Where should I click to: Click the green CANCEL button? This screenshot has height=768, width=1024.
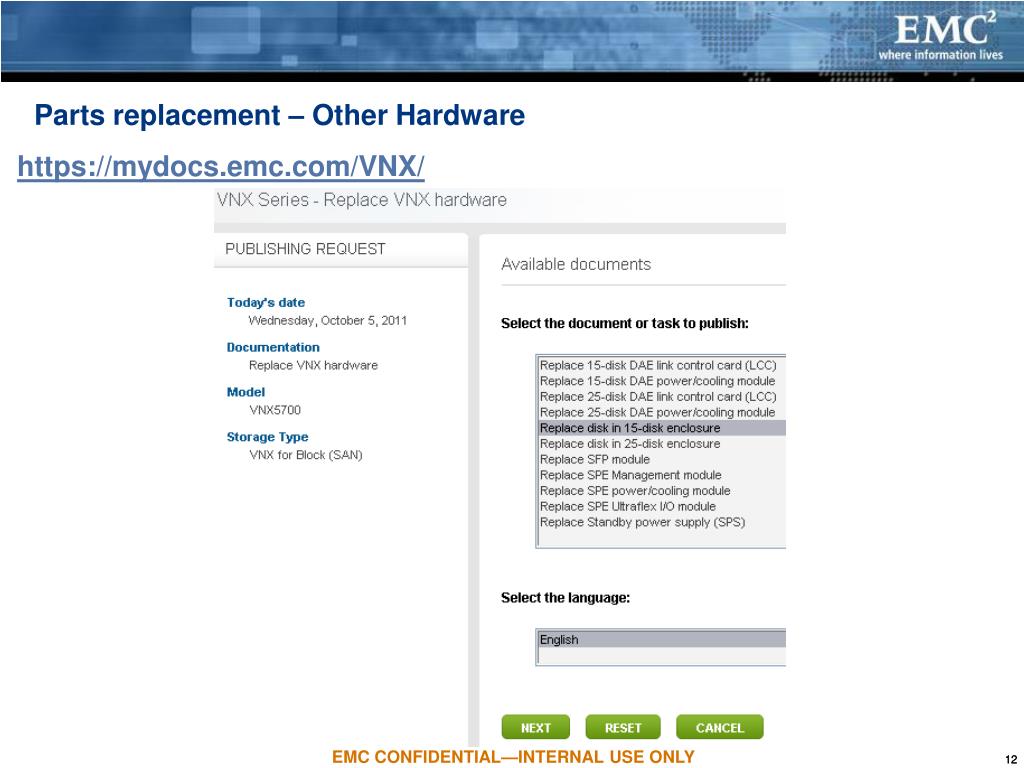pyautogui.click(x=720, y=728)
